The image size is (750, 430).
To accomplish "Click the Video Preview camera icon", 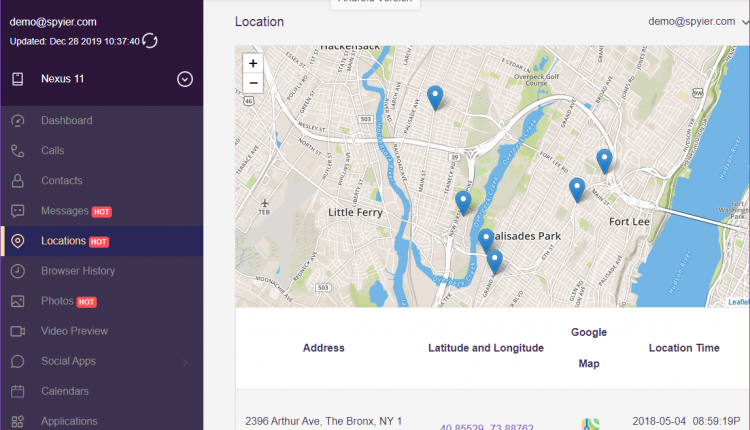I will tap(18, 331).
